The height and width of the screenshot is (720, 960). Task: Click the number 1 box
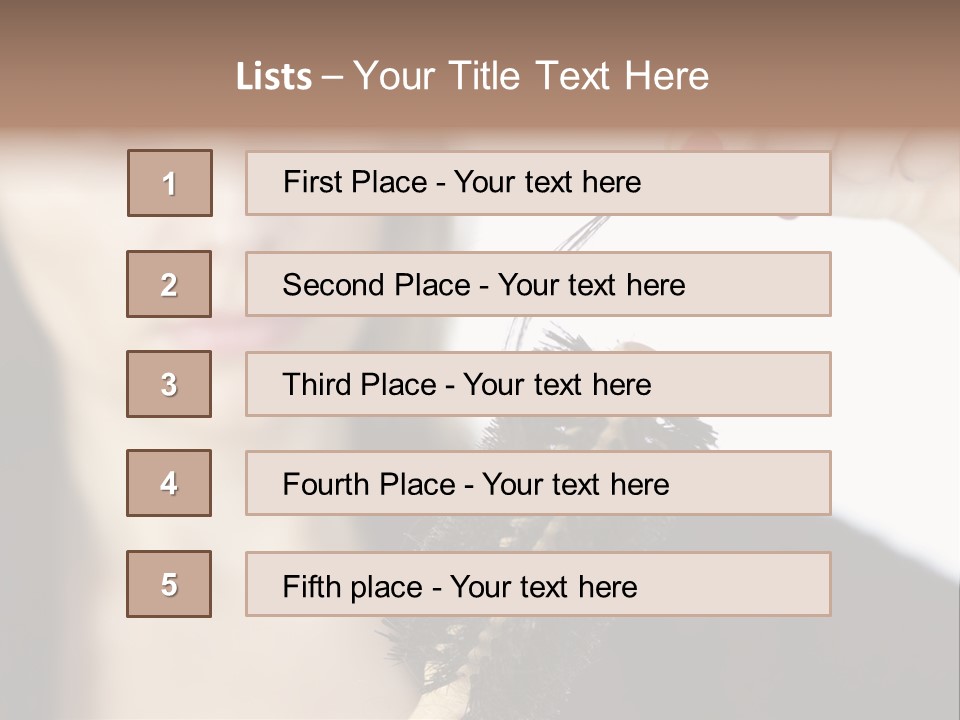(170, 183)
